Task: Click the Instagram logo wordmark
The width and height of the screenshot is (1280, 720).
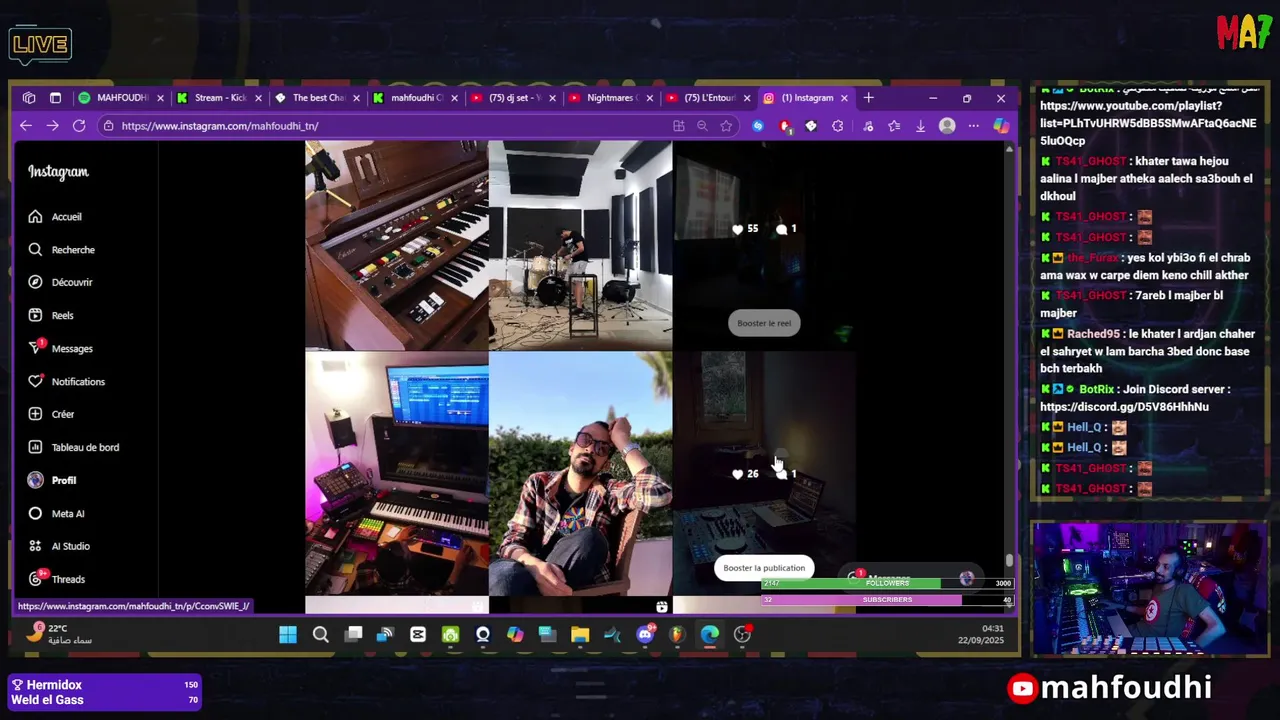Action: point(58,172)
